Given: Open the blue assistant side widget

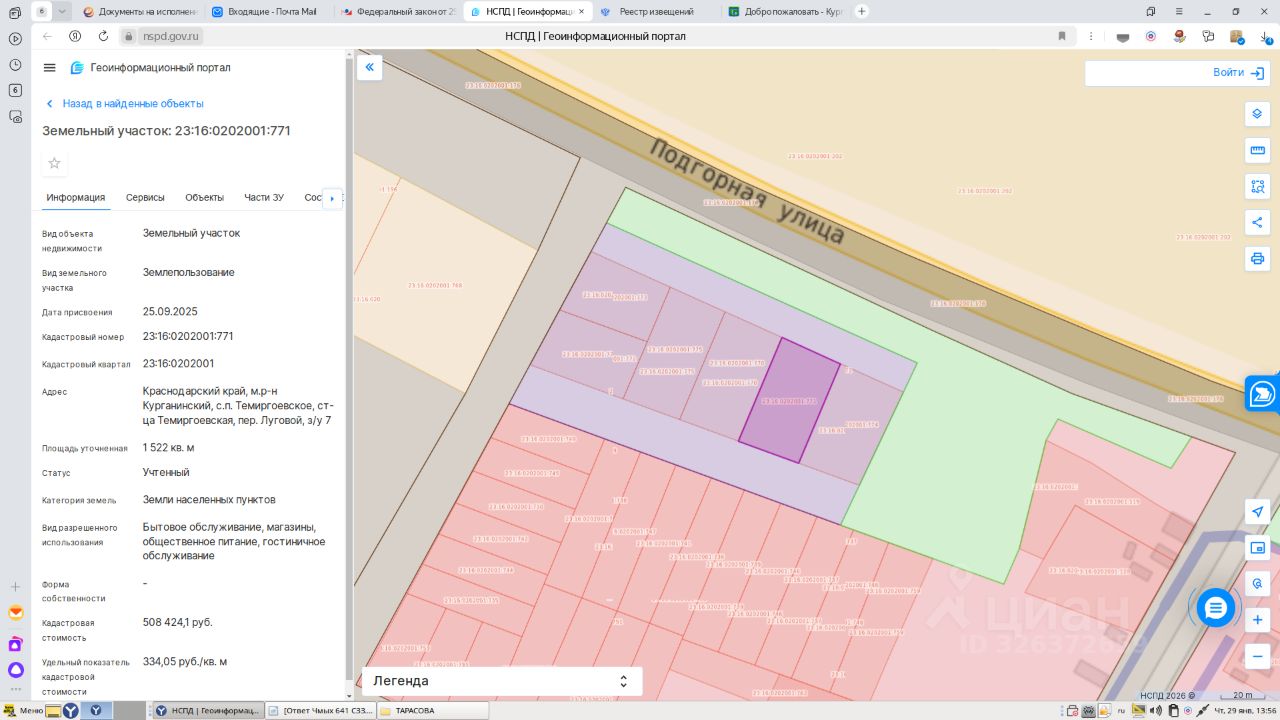Looking at the screenshot, I should click(x=1263, y=393).
